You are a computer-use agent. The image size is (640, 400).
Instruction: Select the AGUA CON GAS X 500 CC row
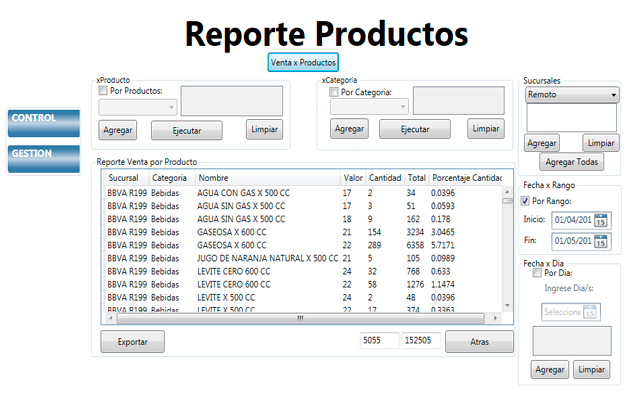point(304,193)
